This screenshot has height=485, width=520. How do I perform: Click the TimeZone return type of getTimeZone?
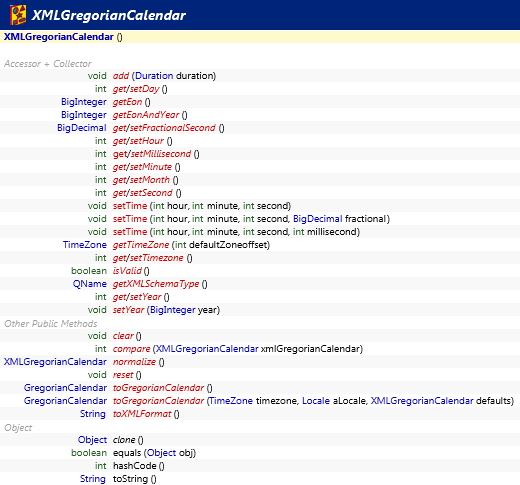coord(85,245)
